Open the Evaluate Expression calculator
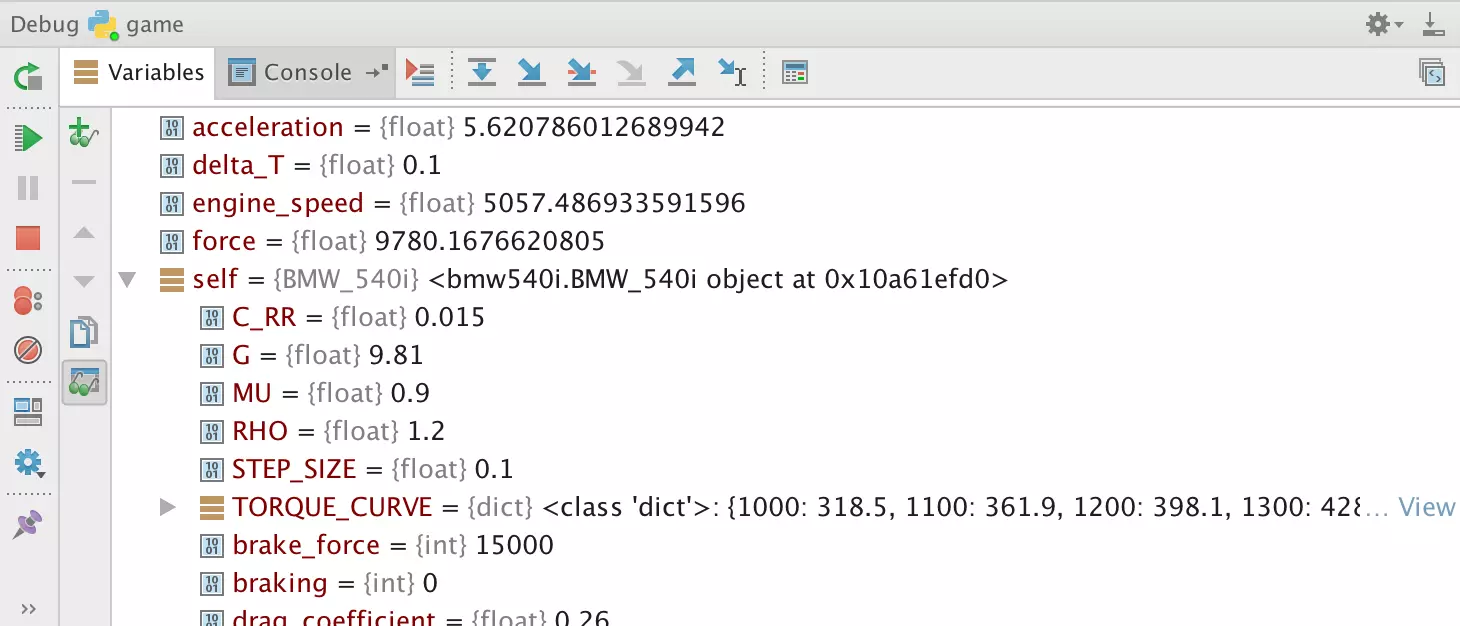The image size is (1460, 626). point(795,72)
